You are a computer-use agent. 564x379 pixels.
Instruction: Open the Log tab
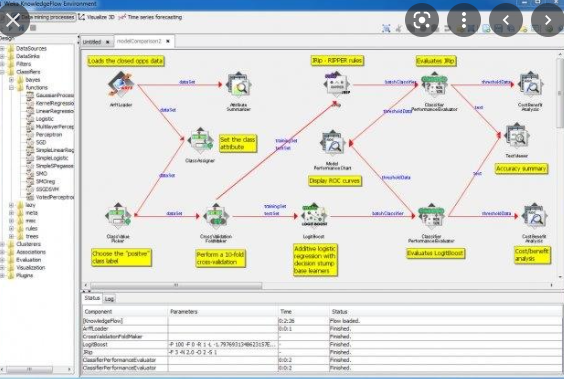109,299
